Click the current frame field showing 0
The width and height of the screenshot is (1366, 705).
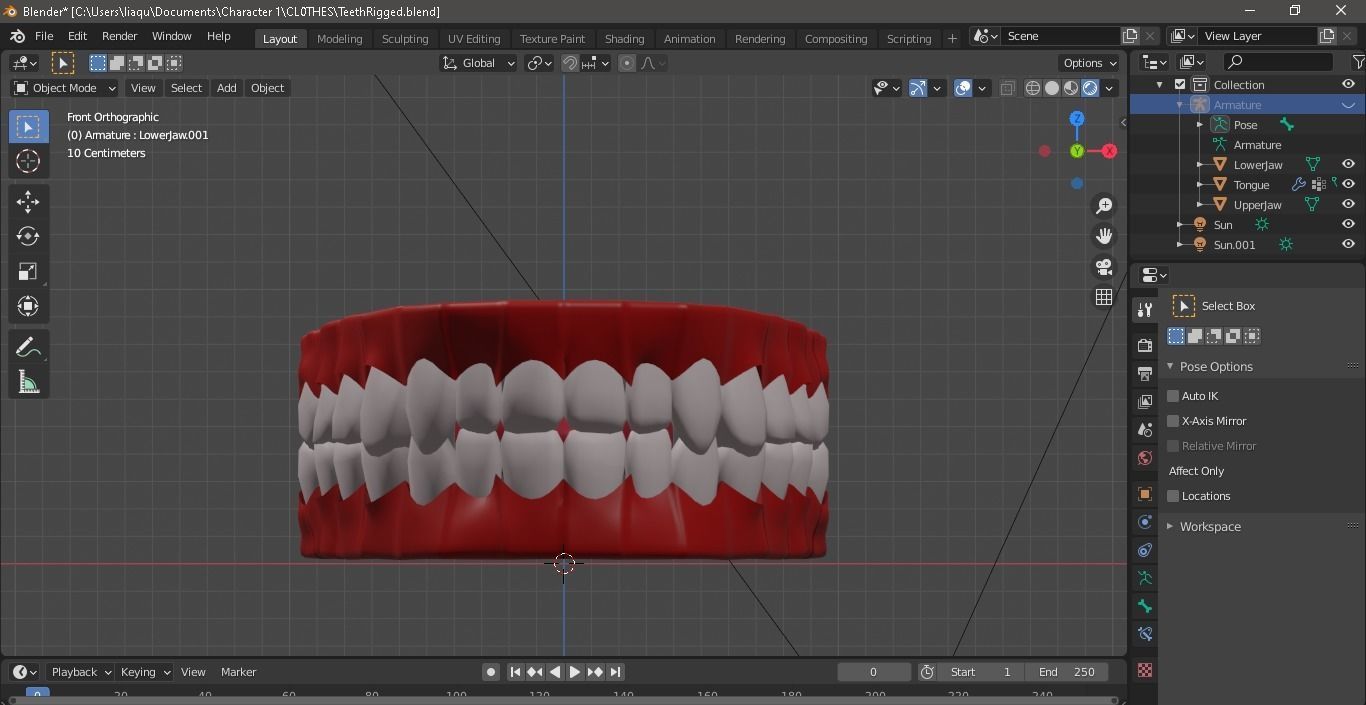click(873, 672)
